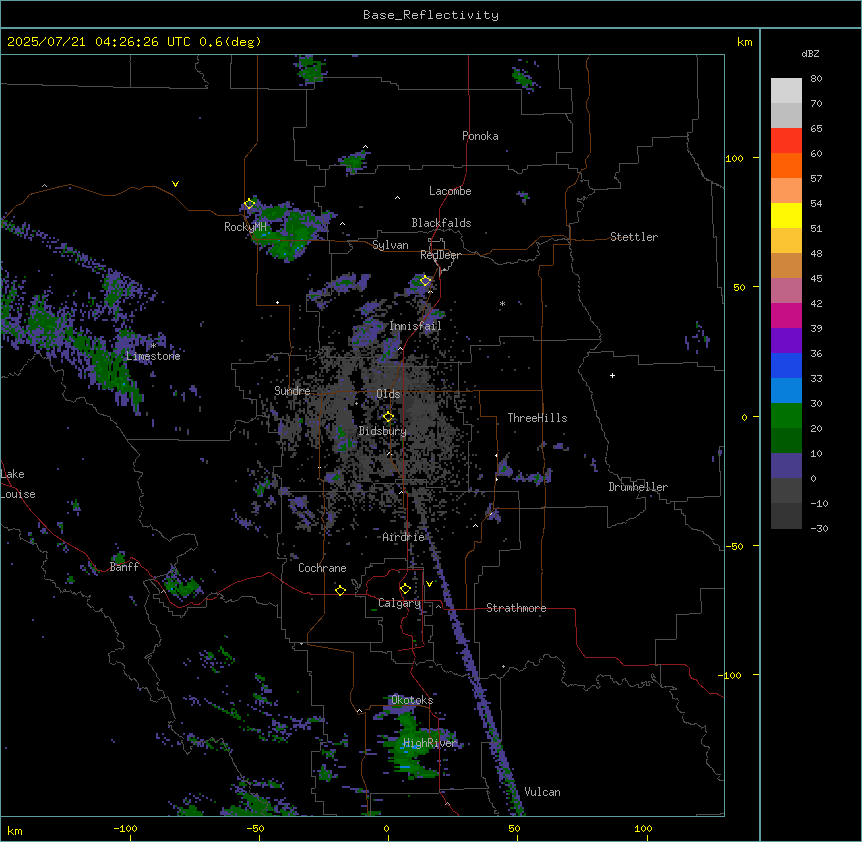Click the Ponoka city label
862x842 pixels.
point(480,136)
